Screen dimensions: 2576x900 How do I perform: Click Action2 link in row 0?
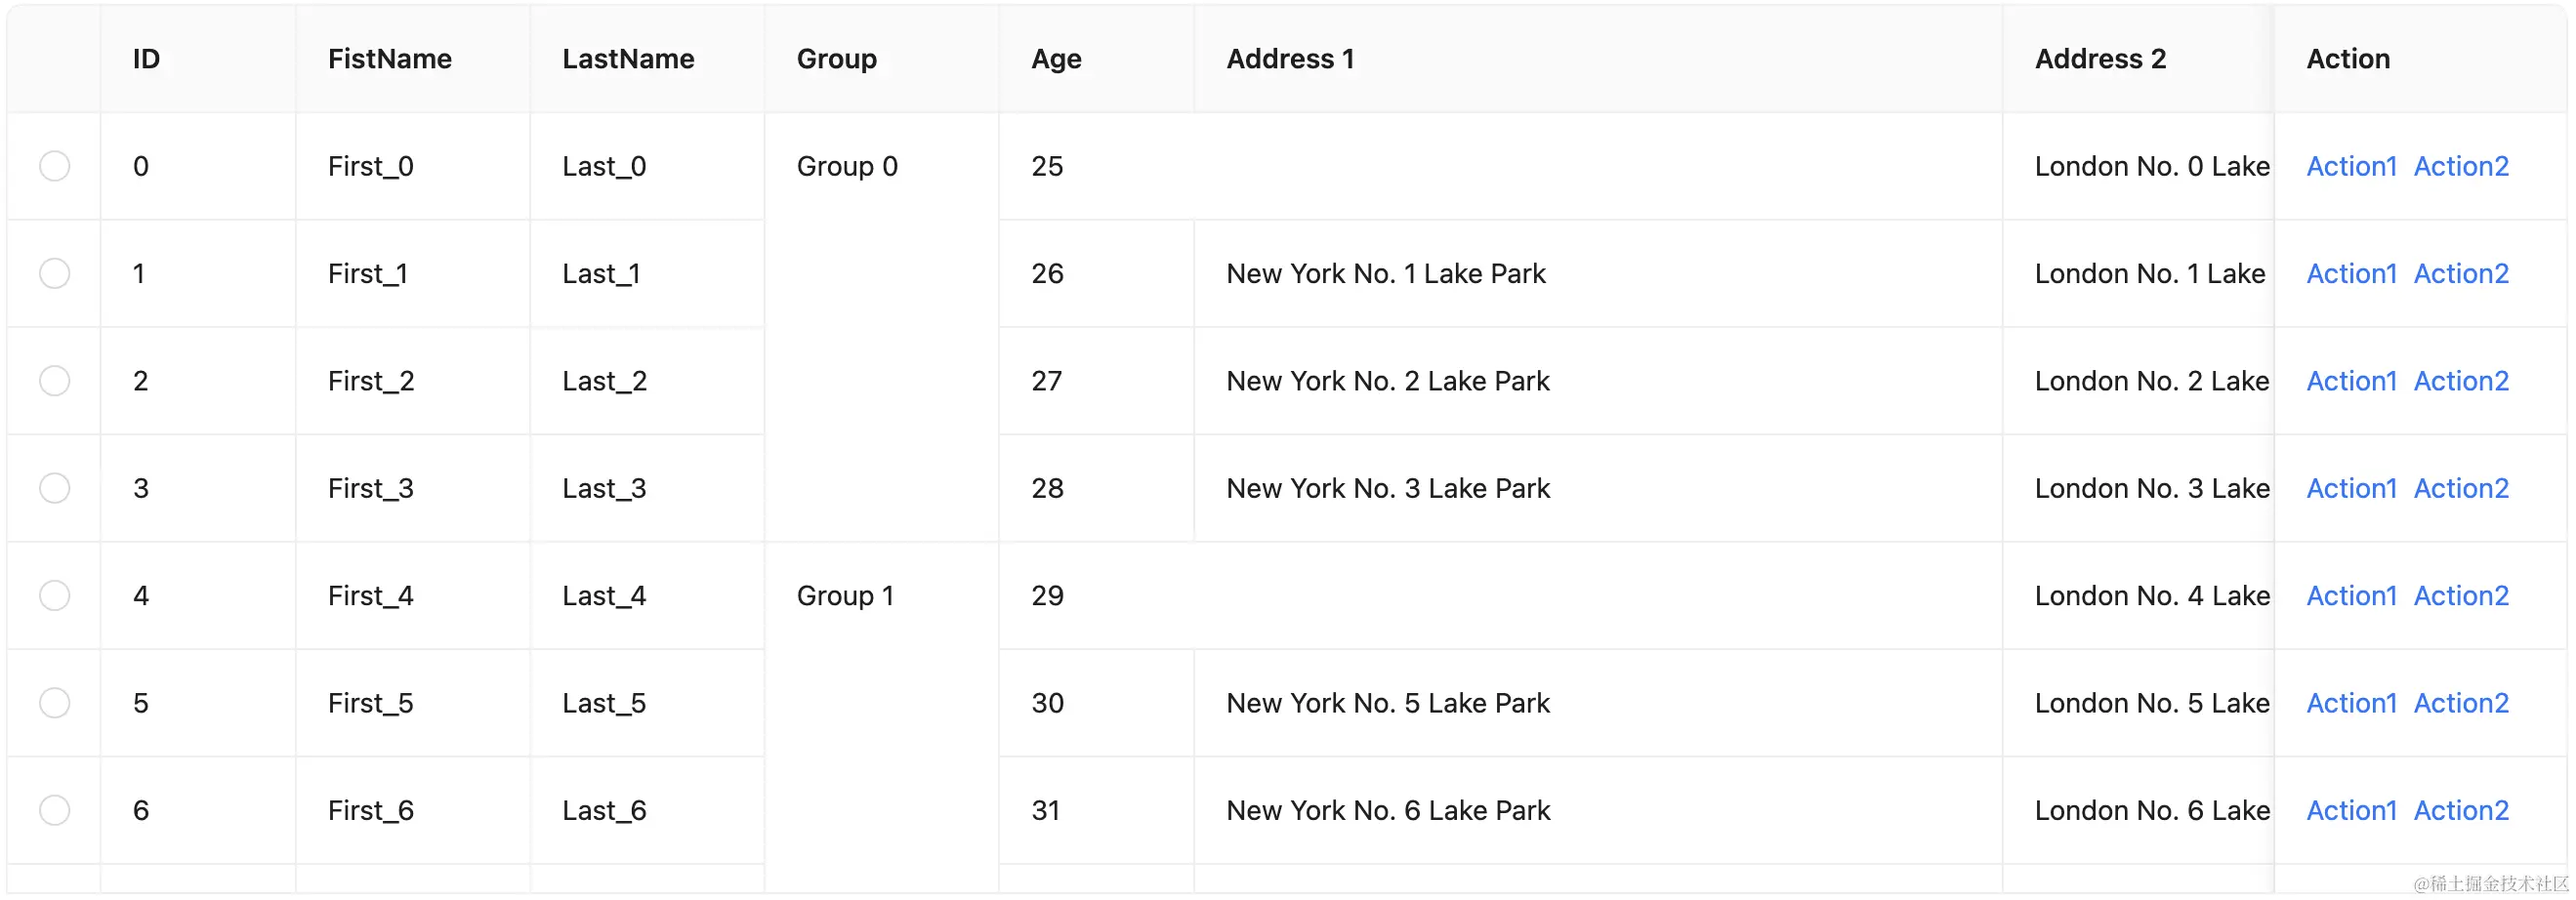coord(2461,166)
